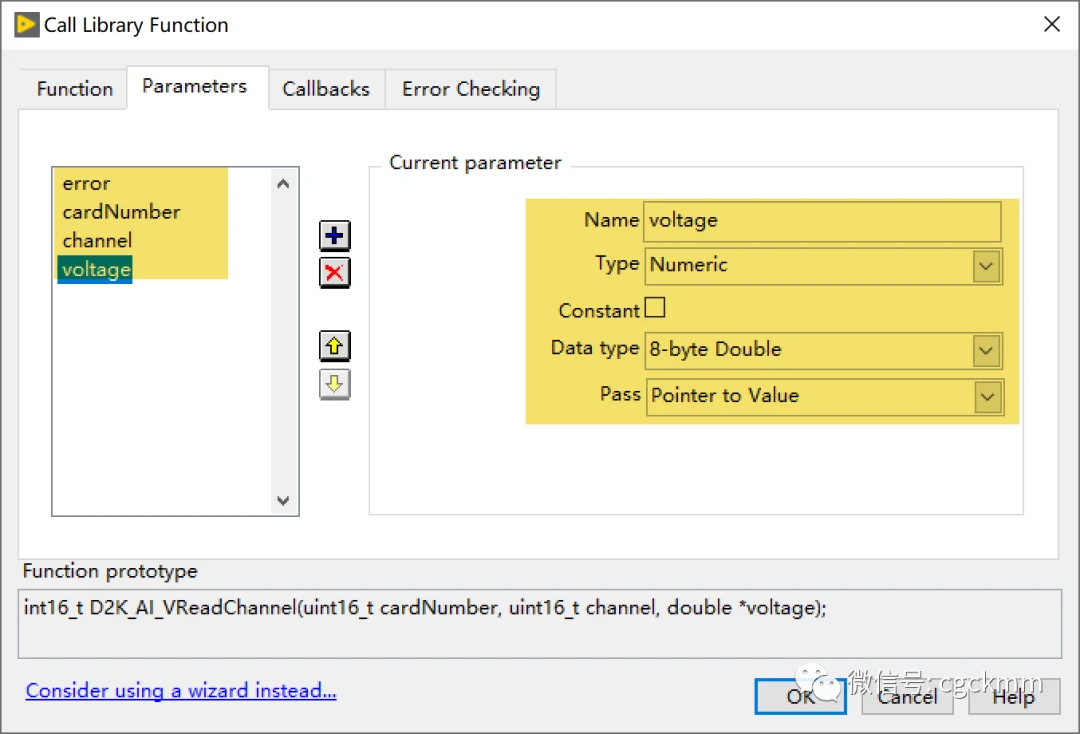Switch to the Function tab
Viewport: 1080px width, 734px height.
75,89
